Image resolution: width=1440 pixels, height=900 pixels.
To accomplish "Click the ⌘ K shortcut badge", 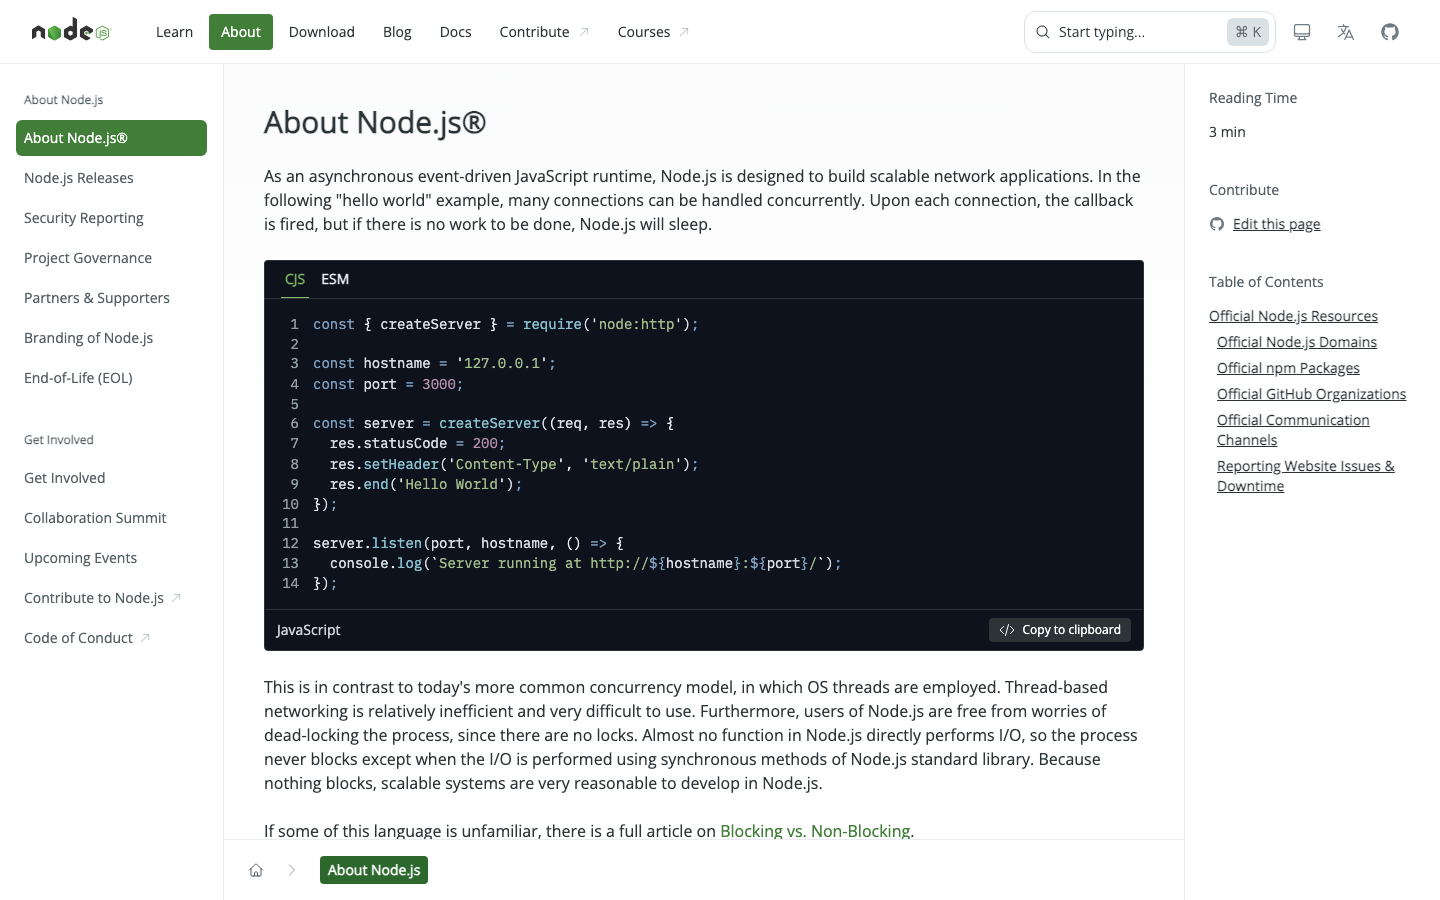I will pos(1248,32).
